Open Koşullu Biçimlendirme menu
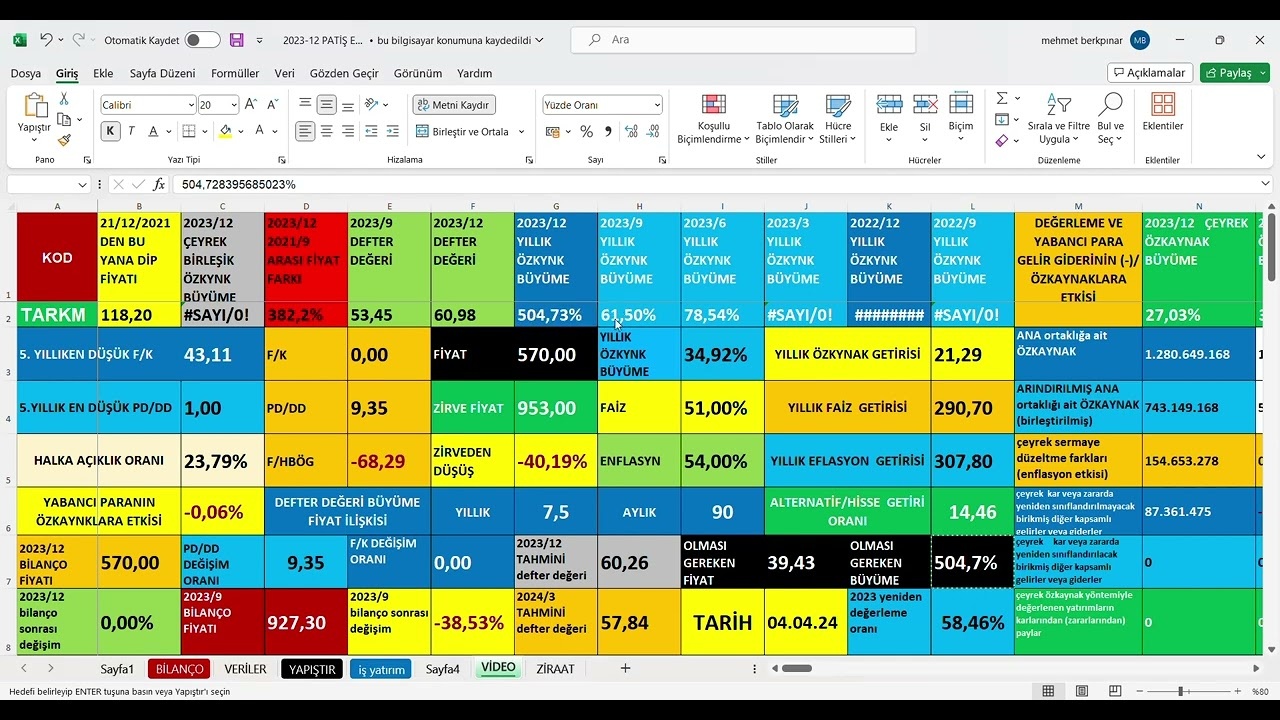This screenshot has width=1280, height=720. (x=714, y=119)
